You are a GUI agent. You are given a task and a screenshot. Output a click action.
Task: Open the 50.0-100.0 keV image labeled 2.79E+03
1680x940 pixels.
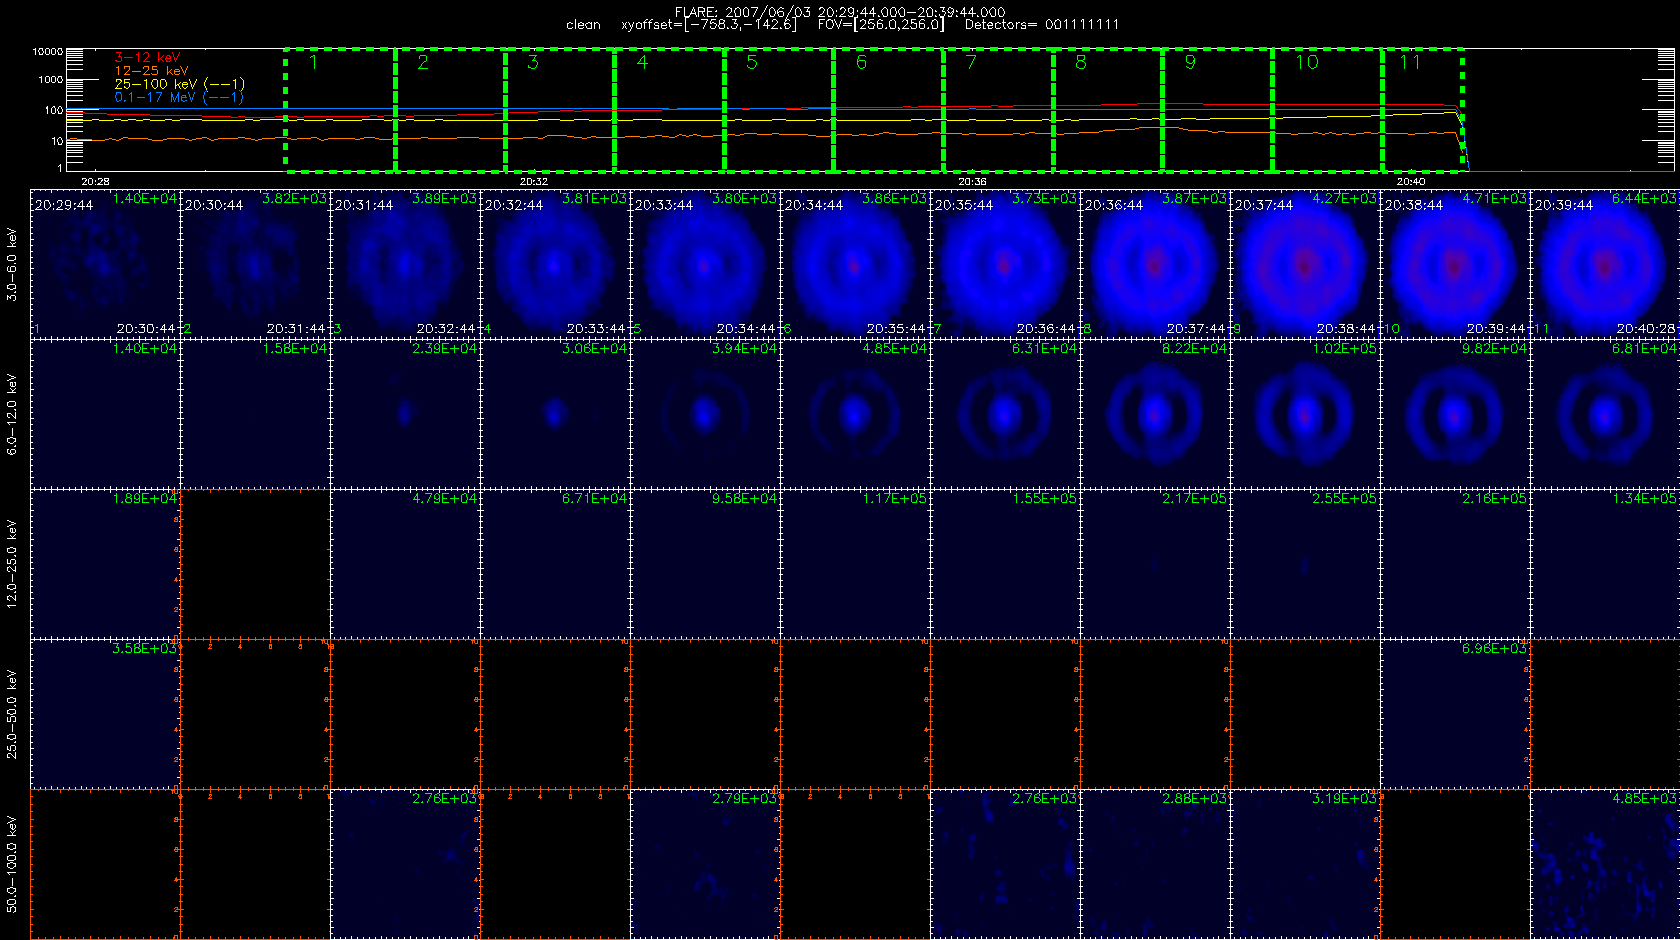[705, 864]
